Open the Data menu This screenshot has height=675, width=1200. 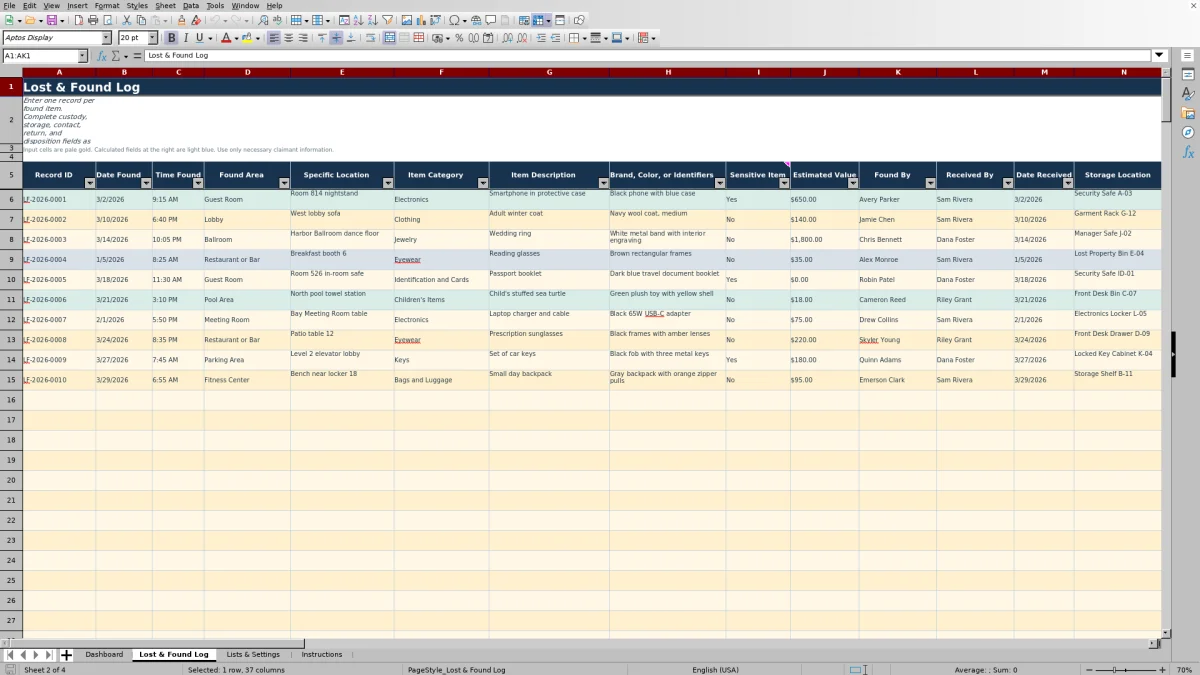click(x=190, y=5)
